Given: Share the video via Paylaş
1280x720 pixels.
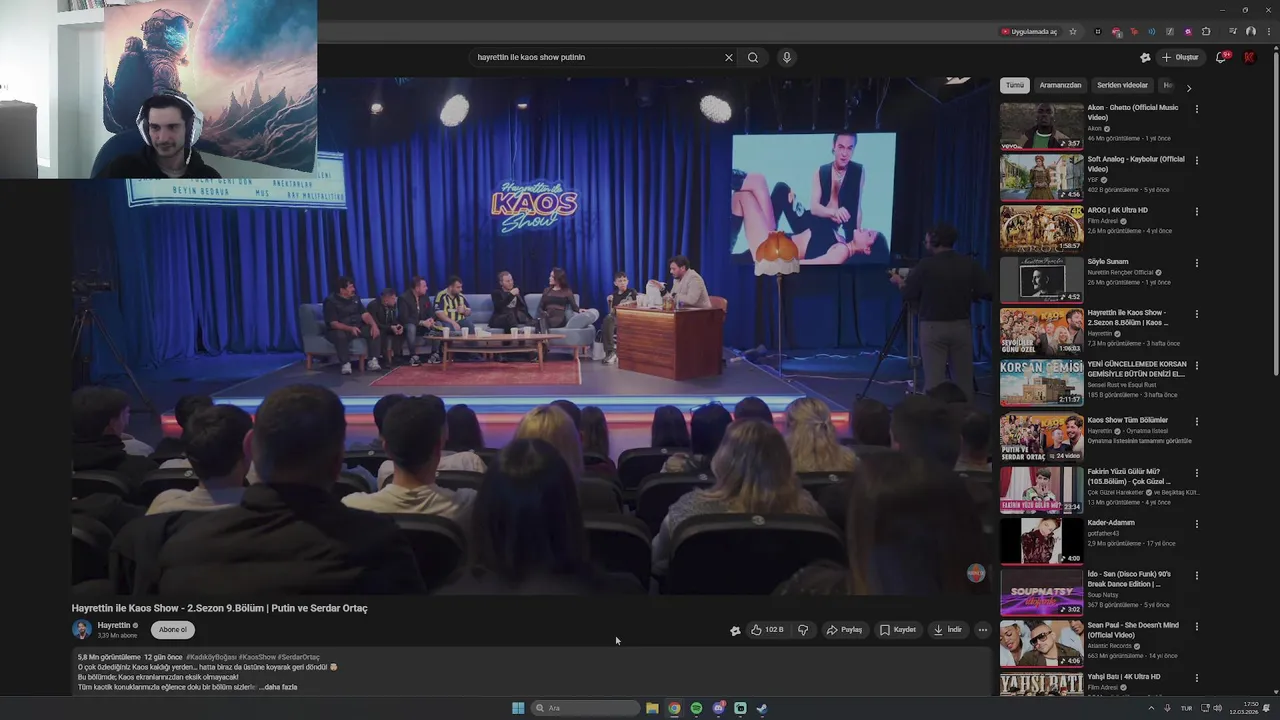Looking at the screenshot, I should click(844, 630).
